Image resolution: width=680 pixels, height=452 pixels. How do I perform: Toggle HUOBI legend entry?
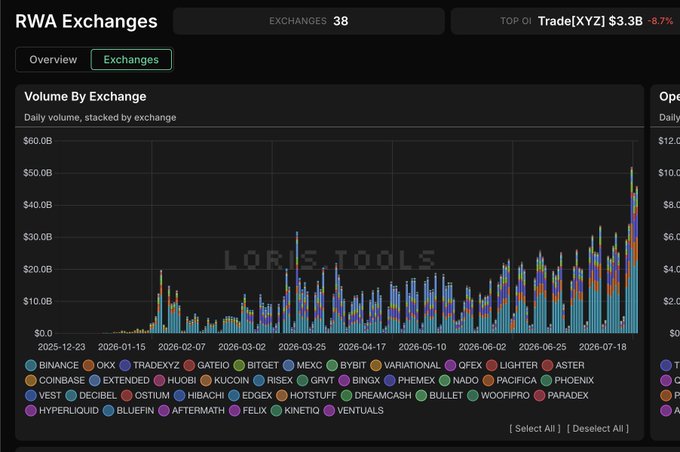pyautogui.click(x=175, y=380)
